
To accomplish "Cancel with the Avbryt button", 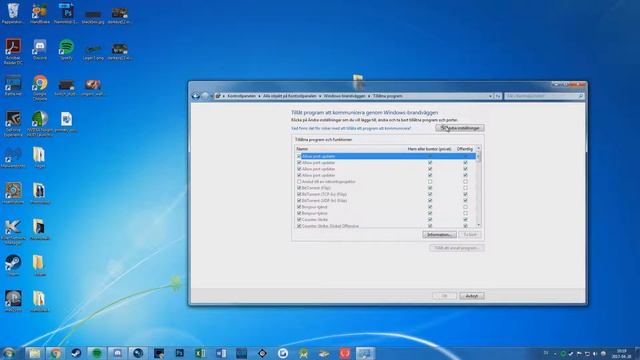I will coord(472,296).
